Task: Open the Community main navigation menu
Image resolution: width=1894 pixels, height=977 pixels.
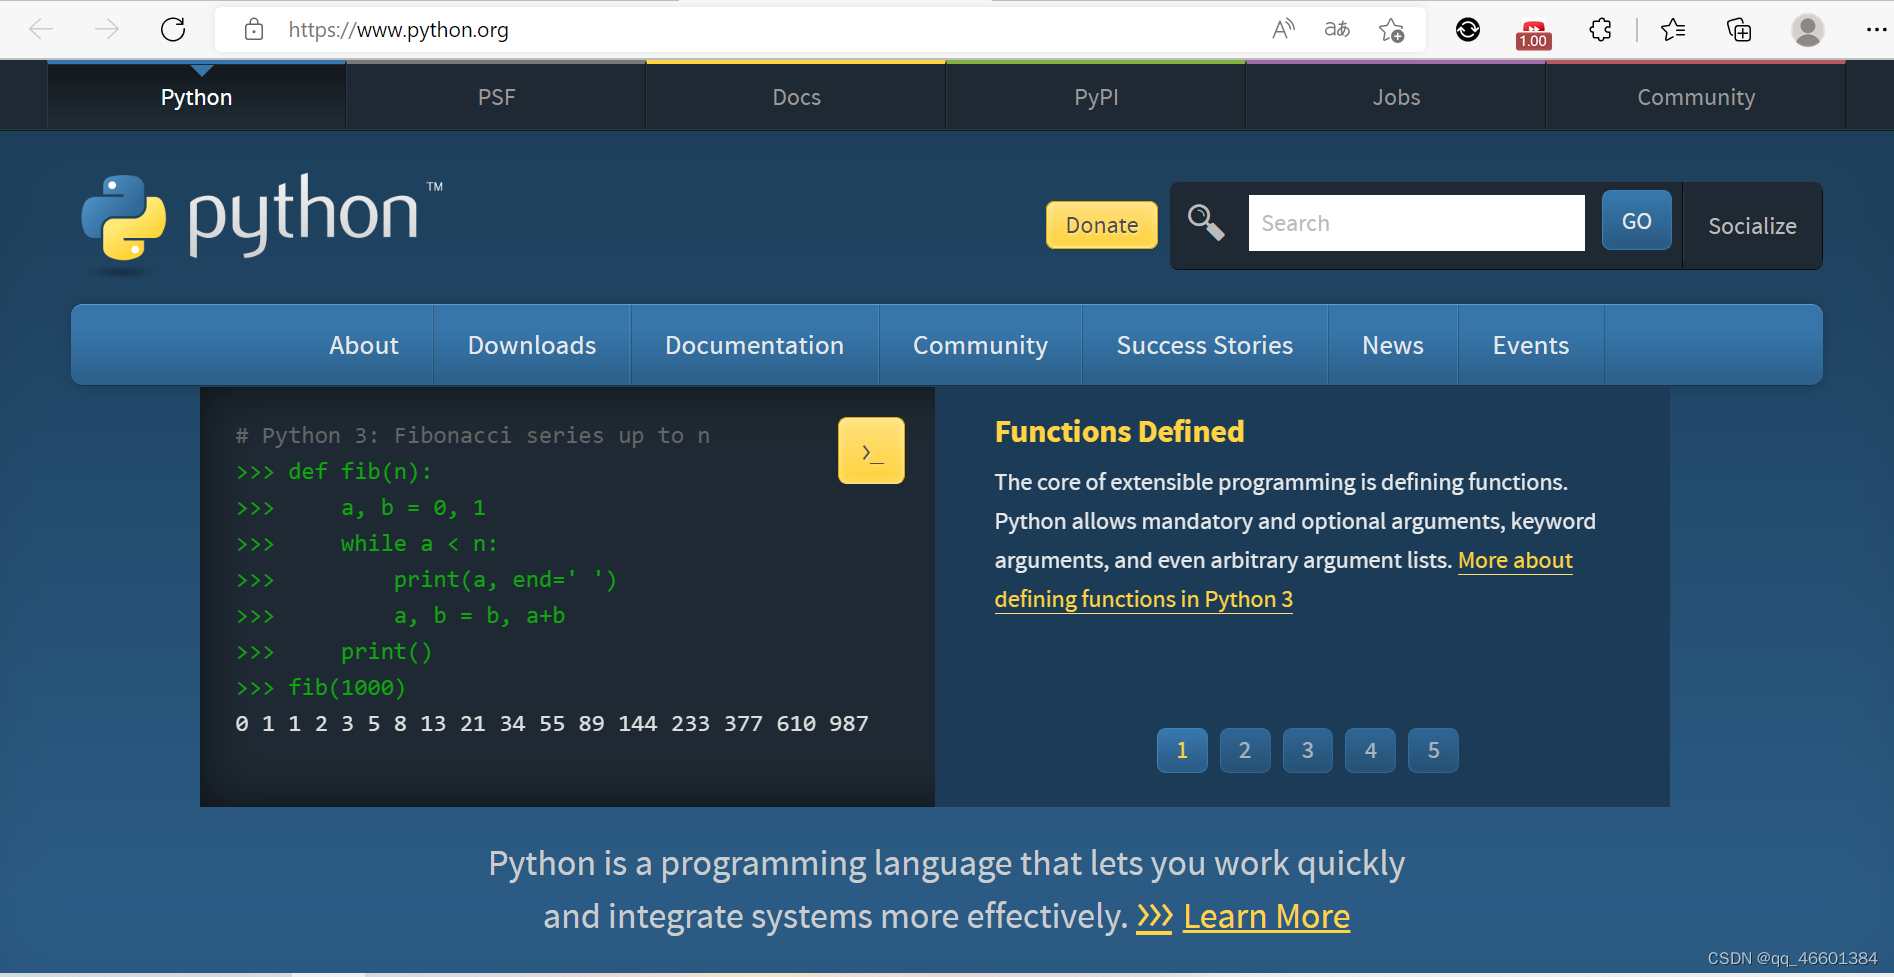Action: pos(980,345)
